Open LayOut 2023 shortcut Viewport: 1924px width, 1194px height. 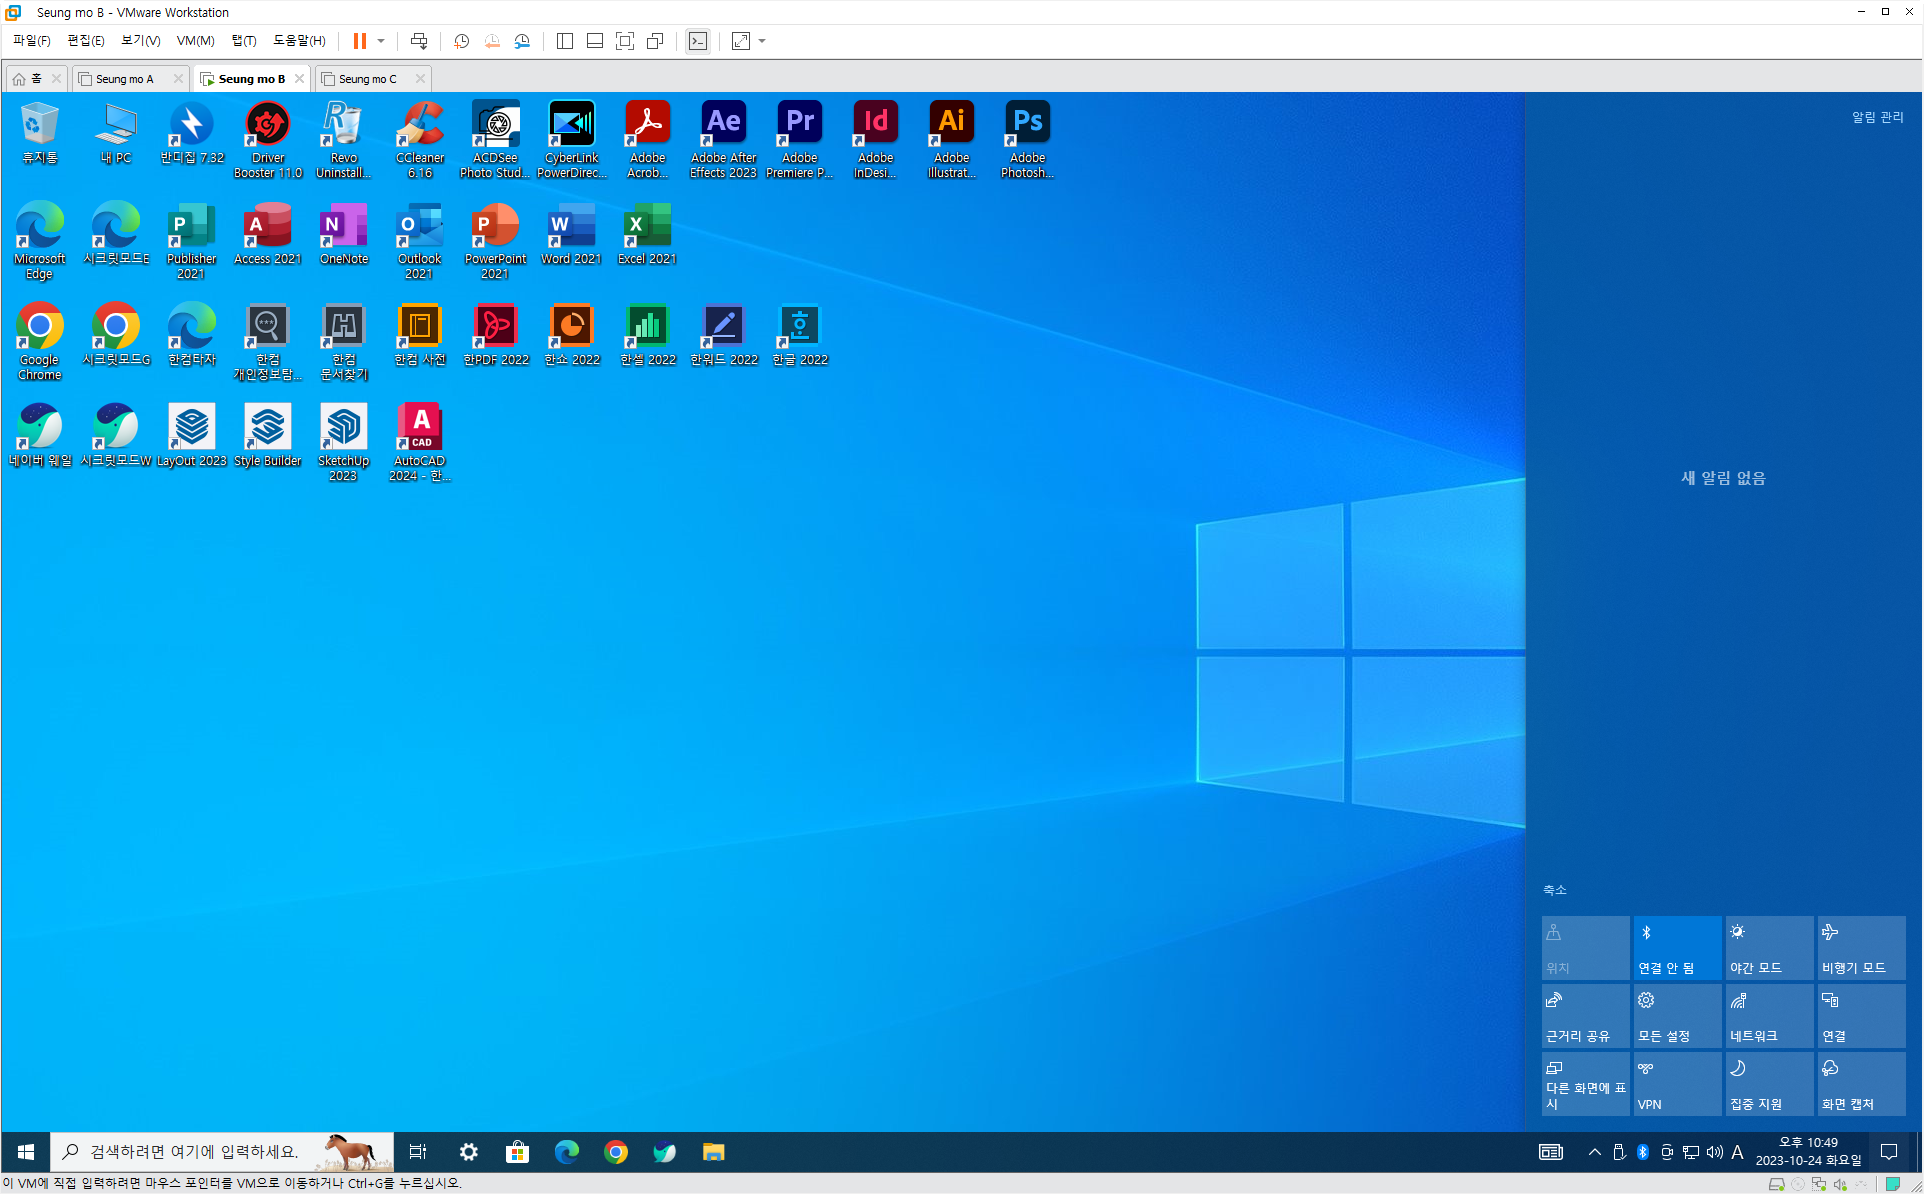click(x=192, y=436)
